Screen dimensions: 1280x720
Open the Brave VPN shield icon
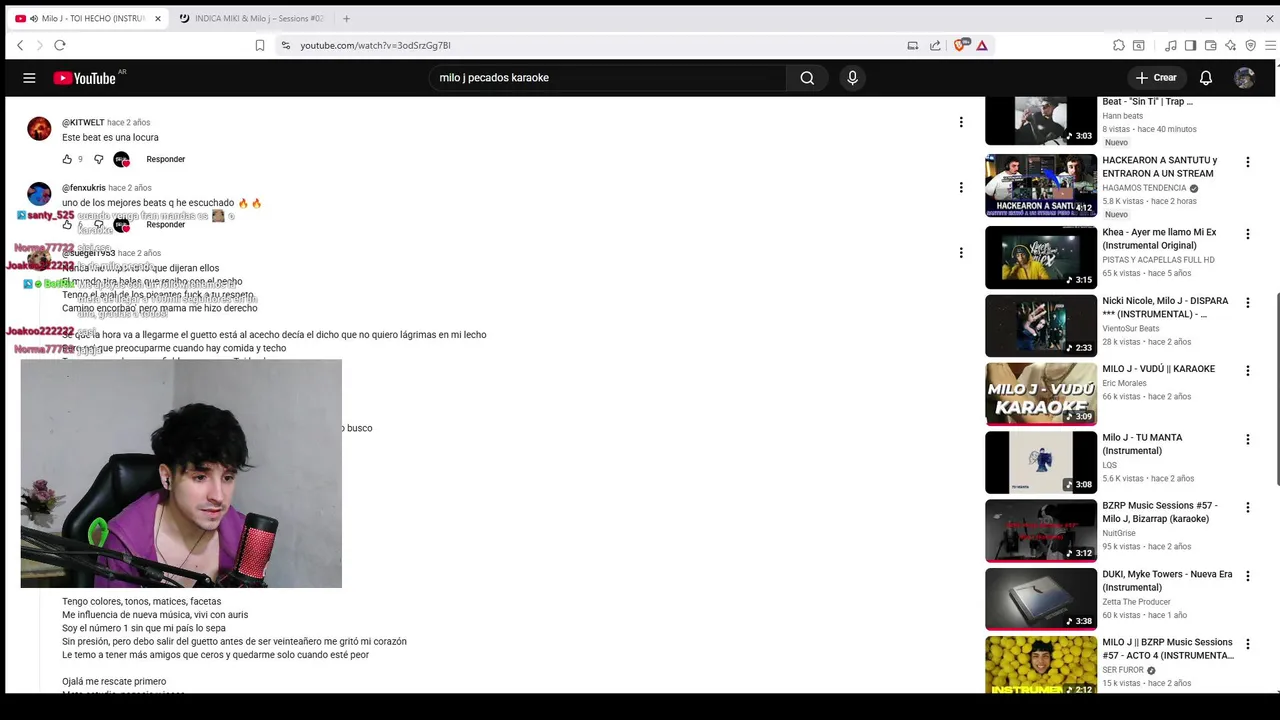[1250, 45]
